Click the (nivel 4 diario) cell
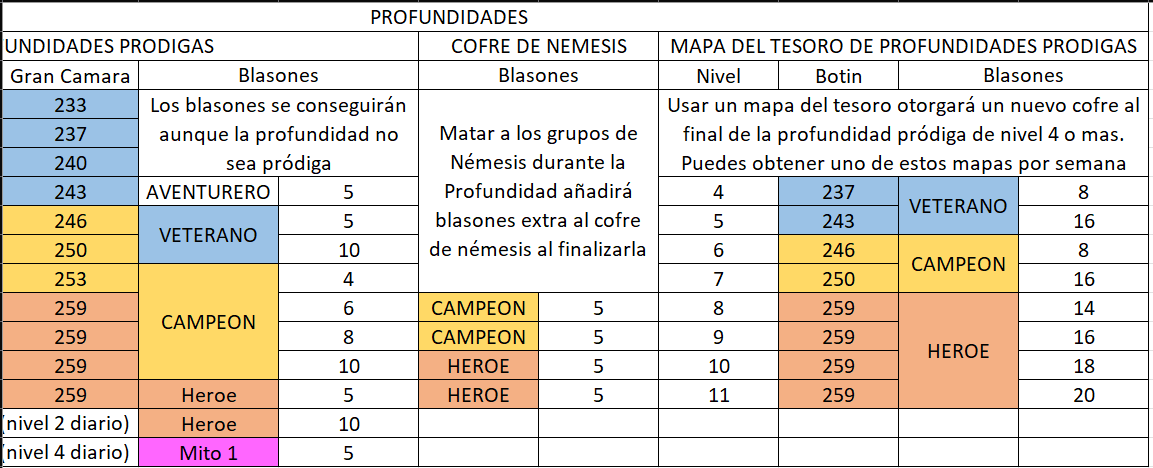Image resolution: width=1153 pixels, height=468 pixels. coord(70,453)
